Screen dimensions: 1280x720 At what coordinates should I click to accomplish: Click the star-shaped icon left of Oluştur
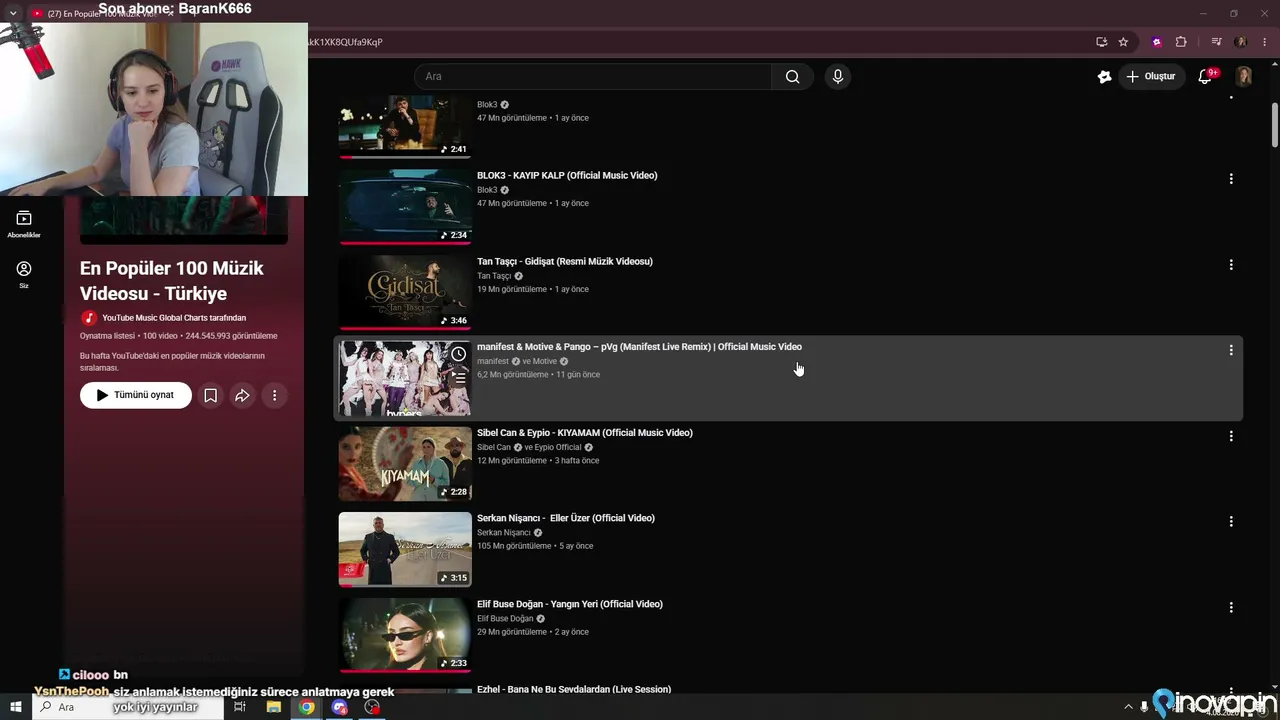(1104, 77)
